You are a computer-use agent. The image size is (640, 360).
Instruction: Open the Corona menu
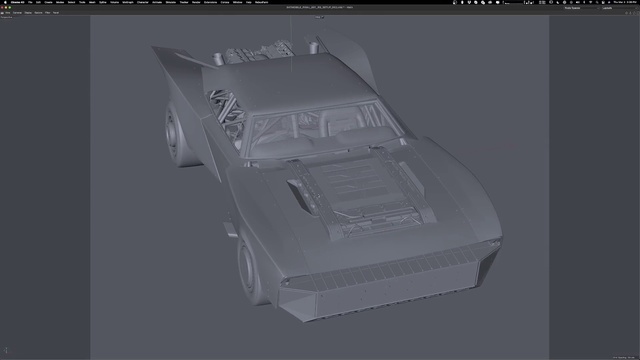[225, 2]
